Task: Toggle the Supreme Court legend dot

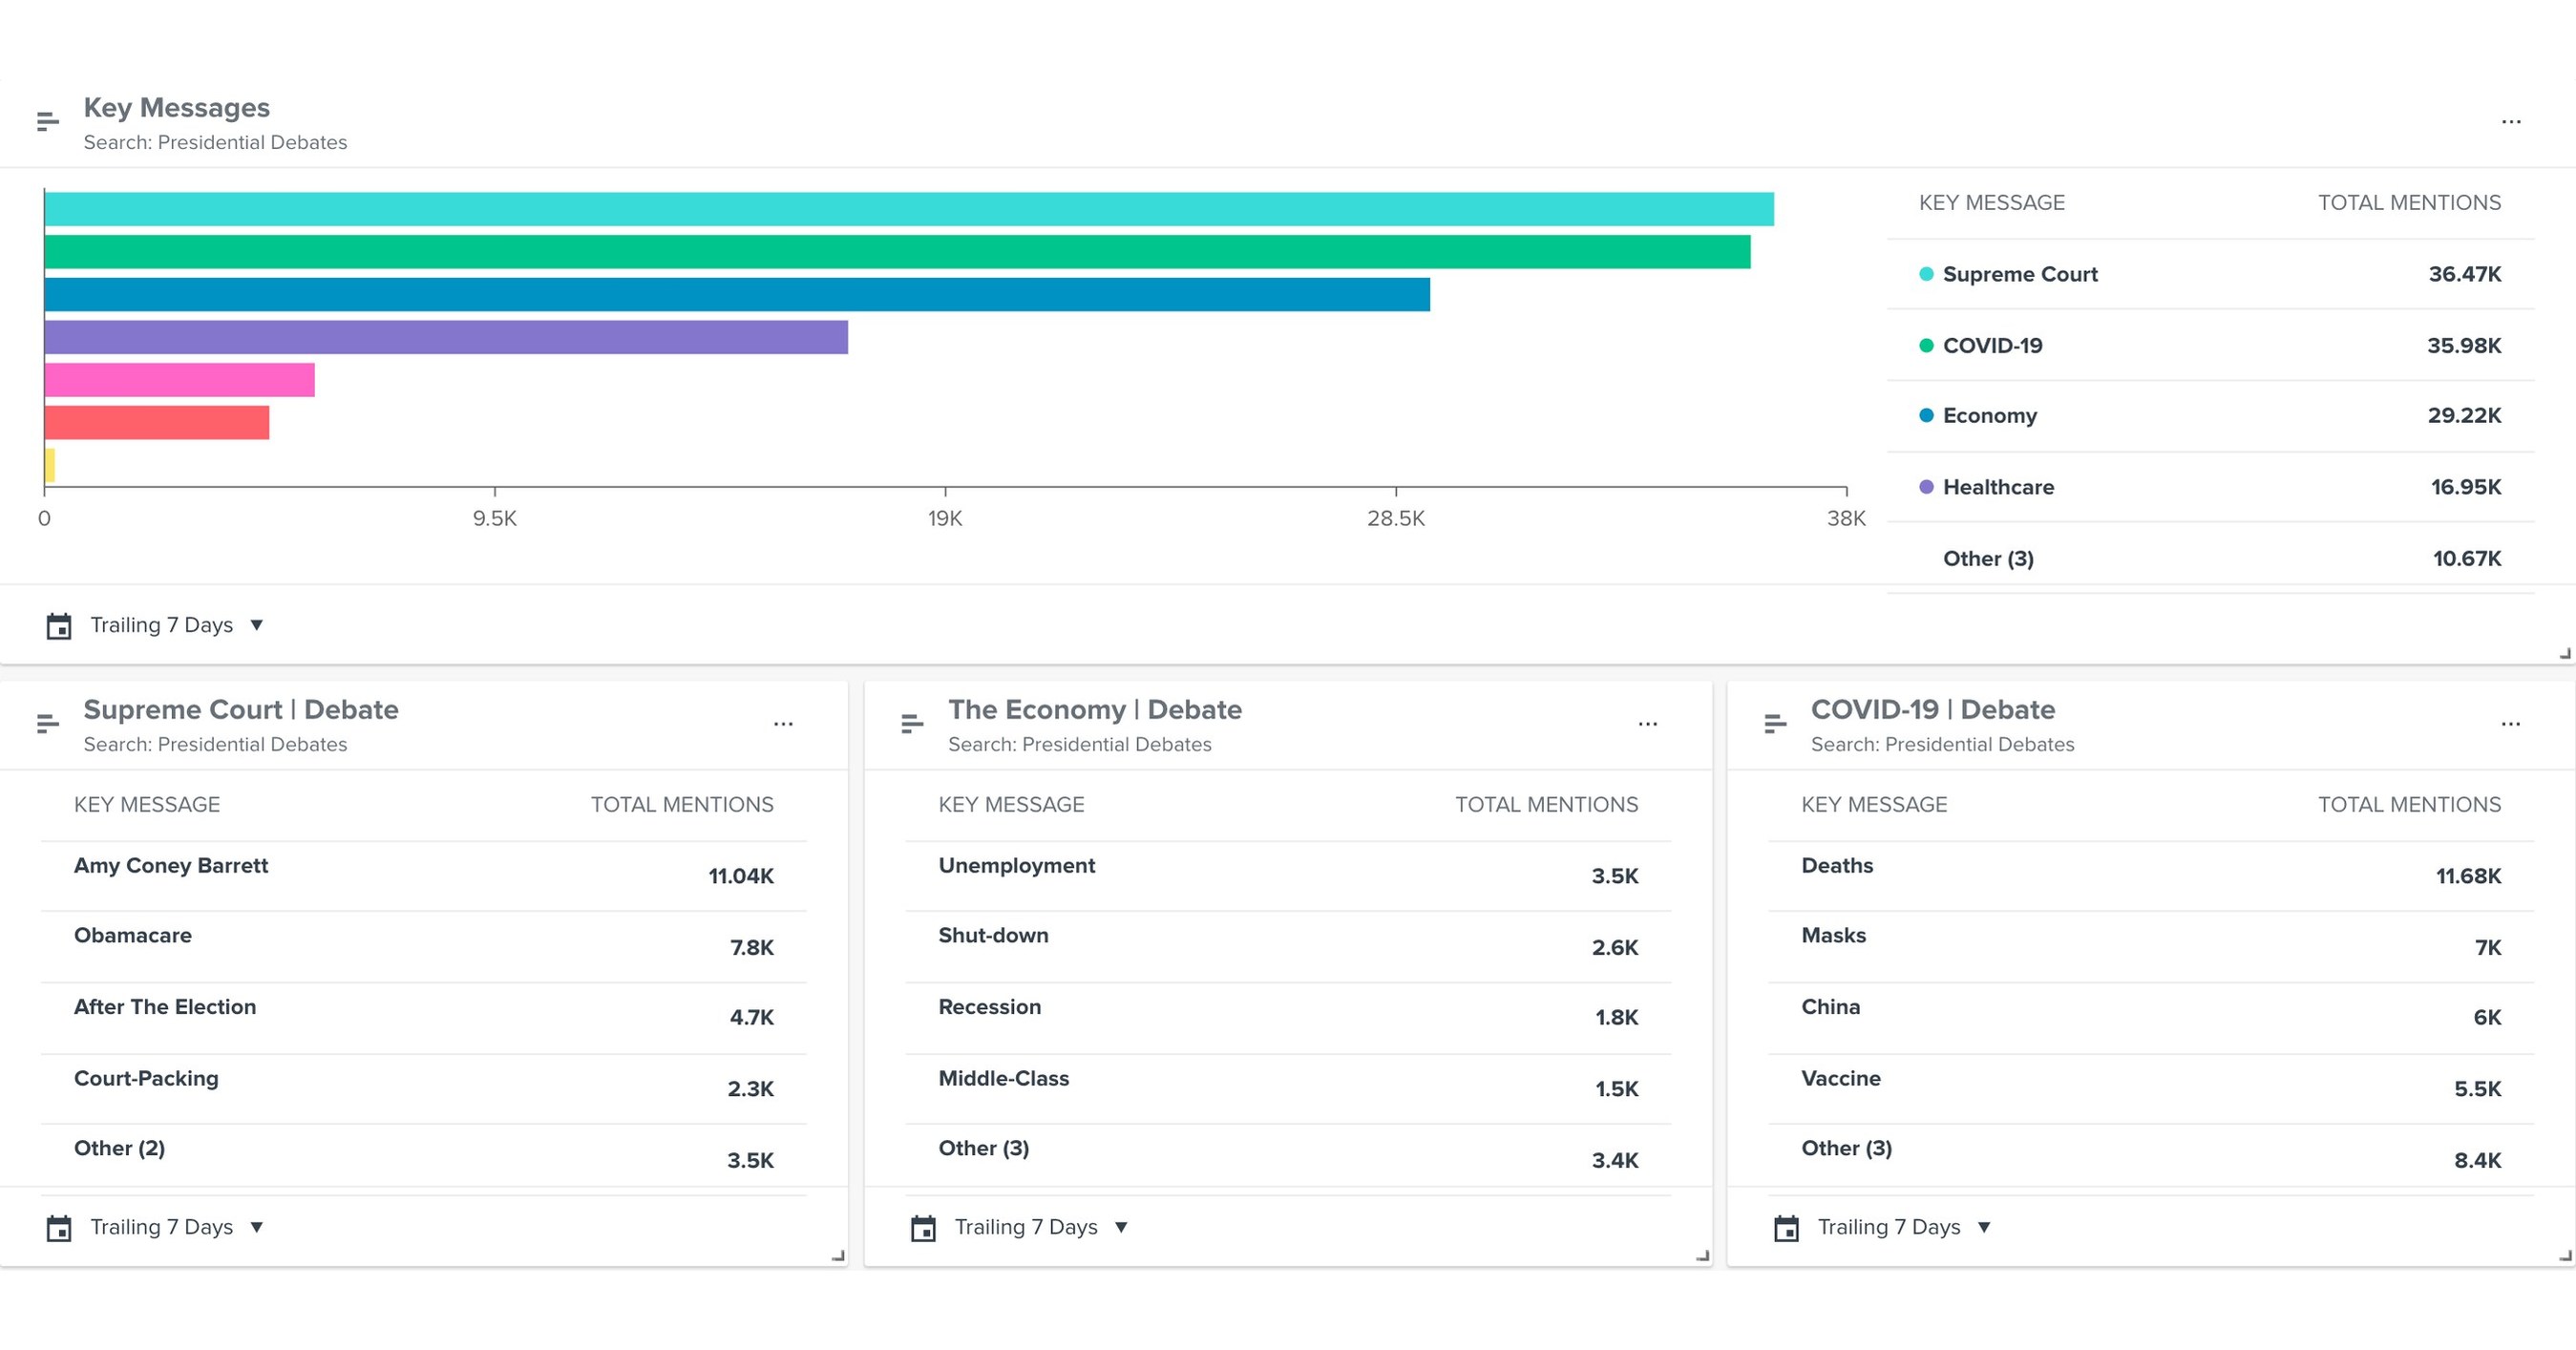Action: [1925, 273]
